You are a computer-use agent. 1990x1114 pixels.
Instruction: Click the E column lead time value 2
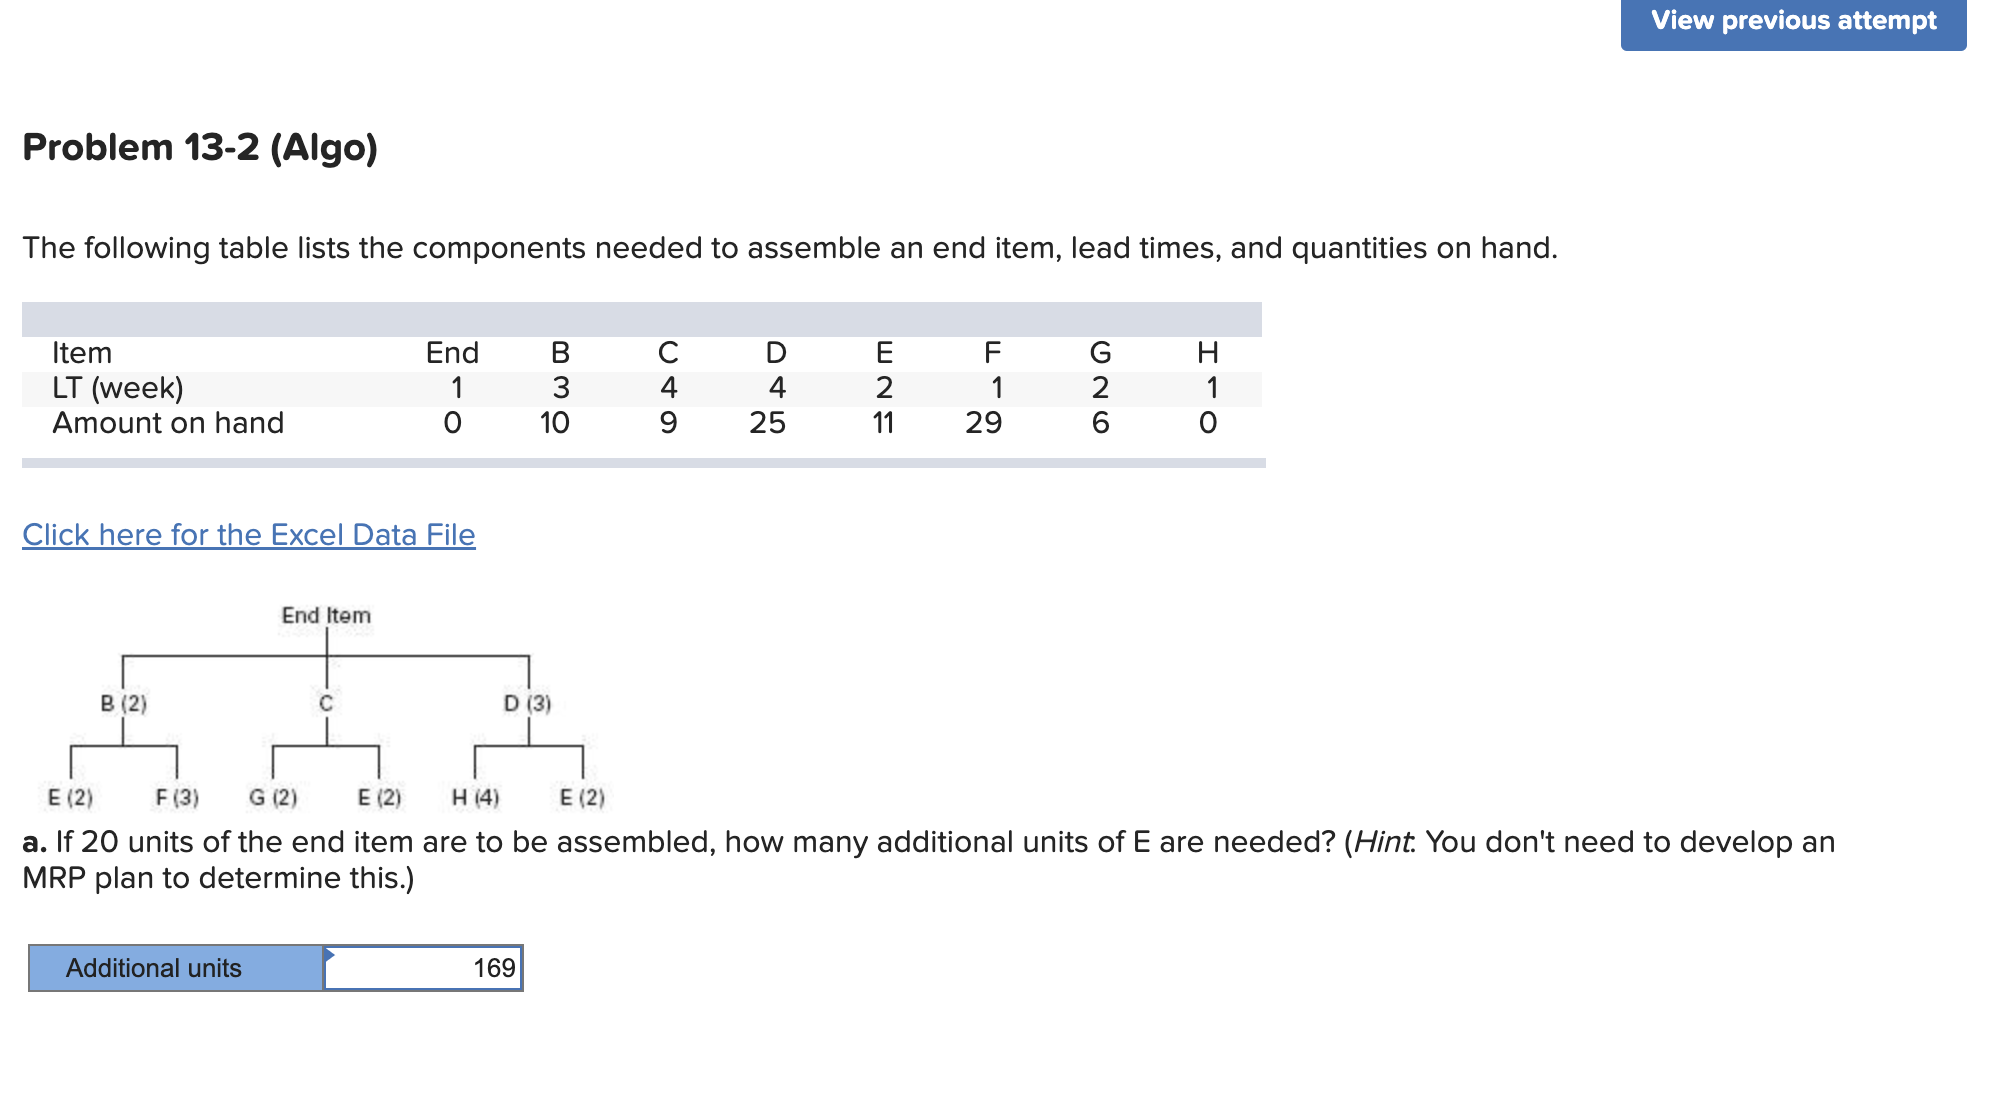(883, 387)
